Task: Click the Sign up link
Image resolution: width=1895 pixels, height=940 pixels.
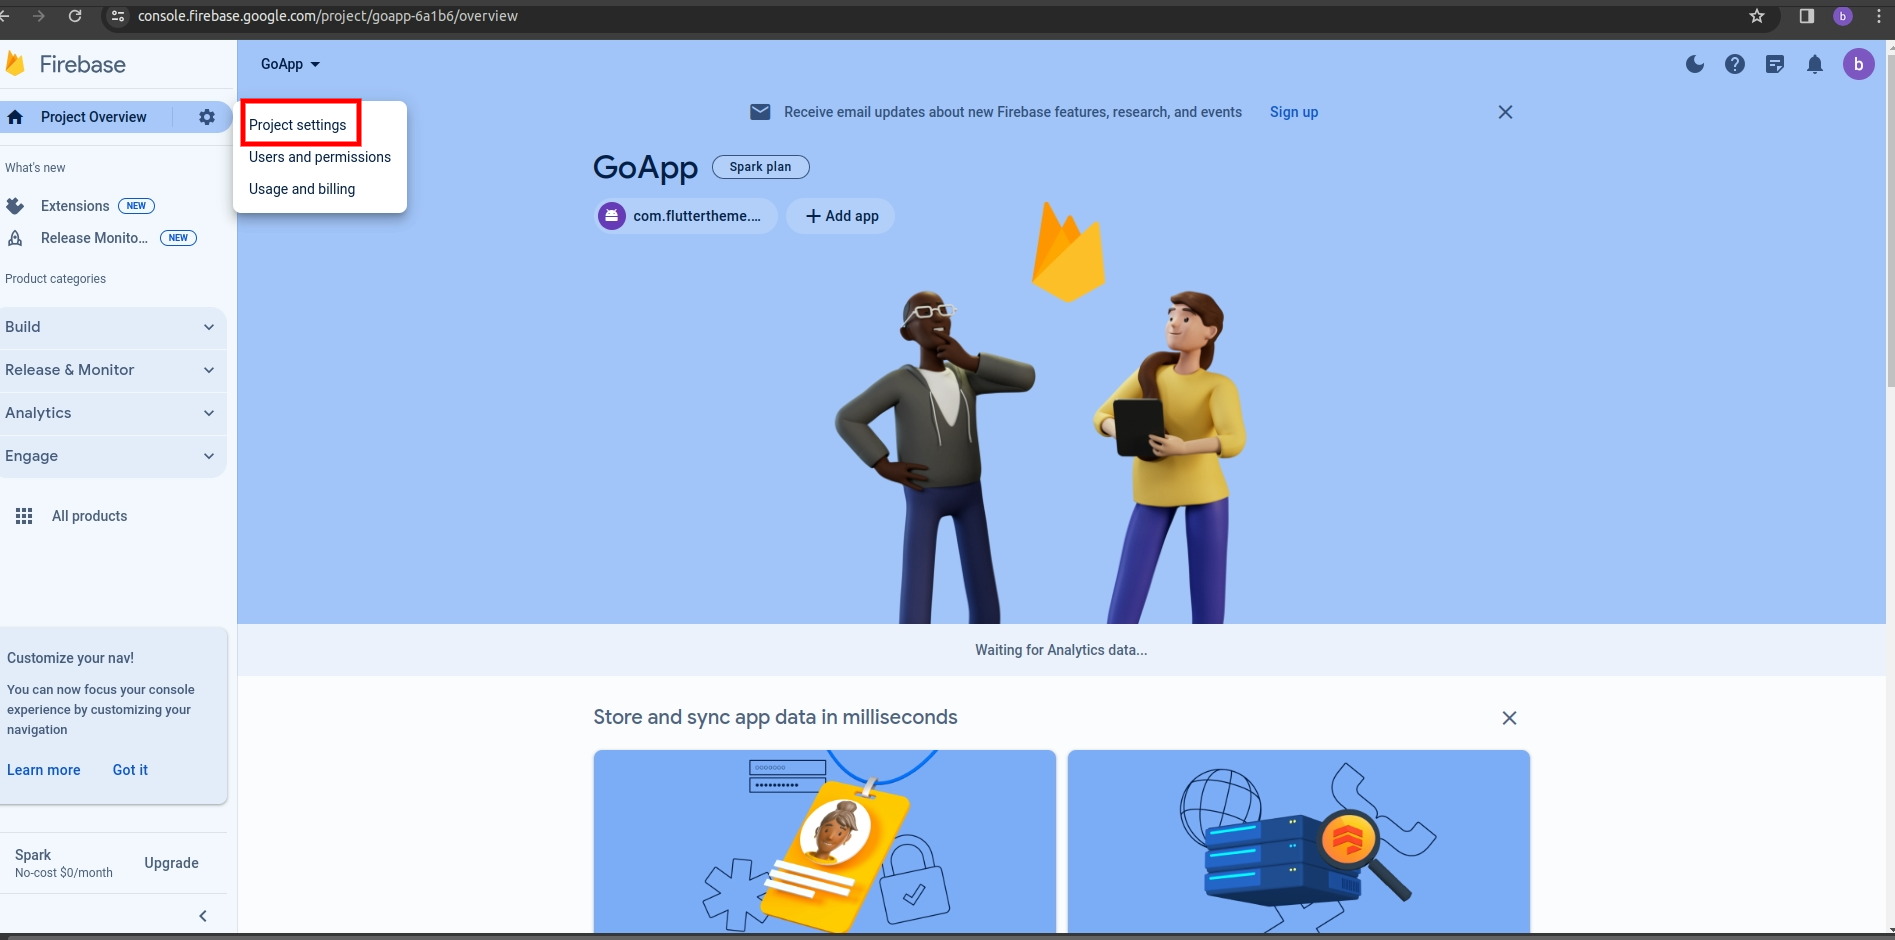Action: (1293, 112)
